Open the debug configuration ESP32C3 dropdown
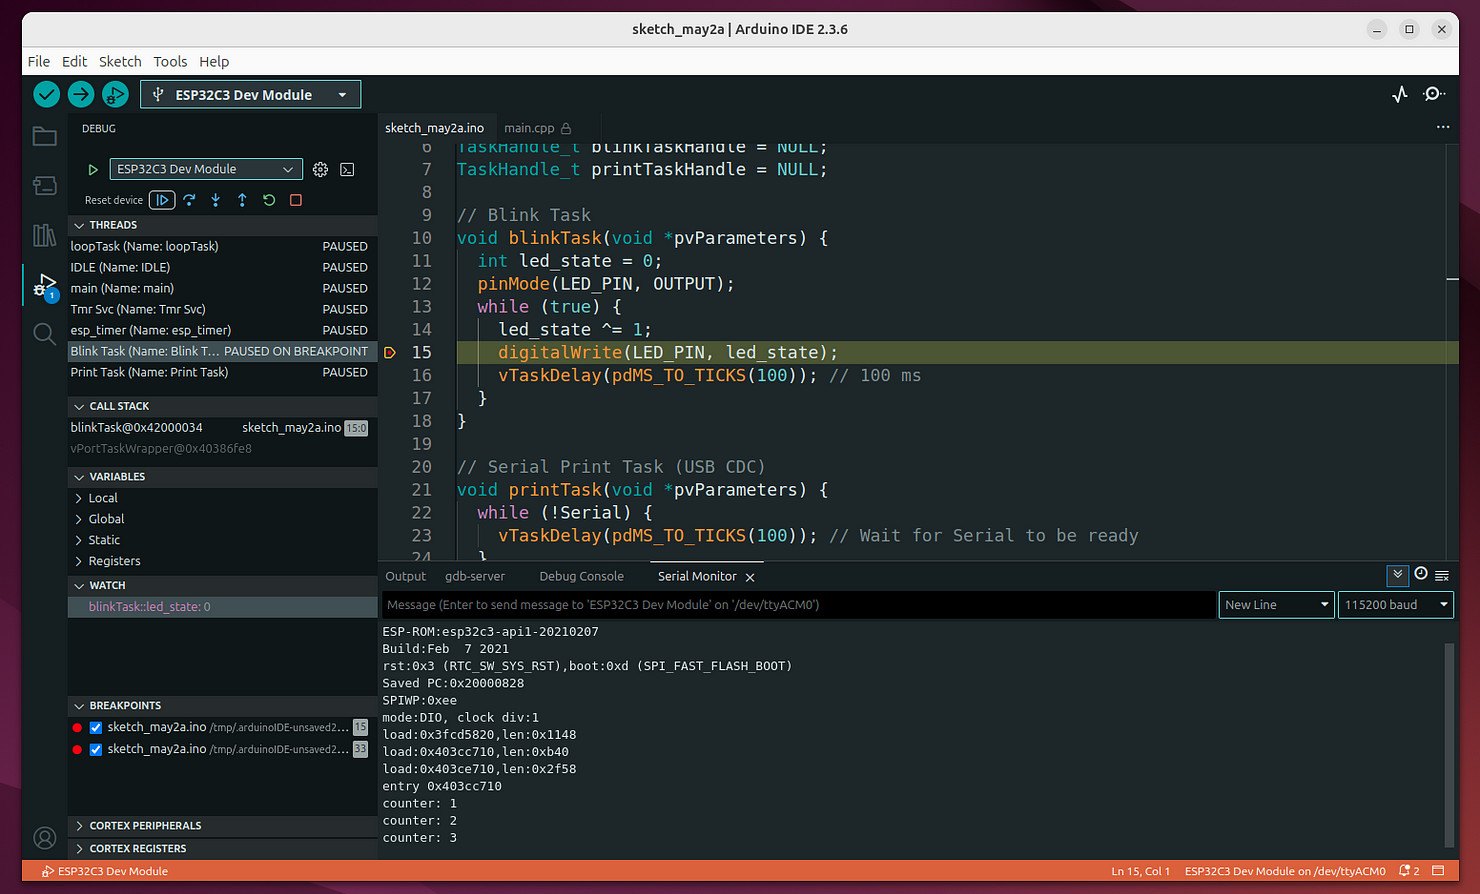1480x894 pixels. coord(204,169)
